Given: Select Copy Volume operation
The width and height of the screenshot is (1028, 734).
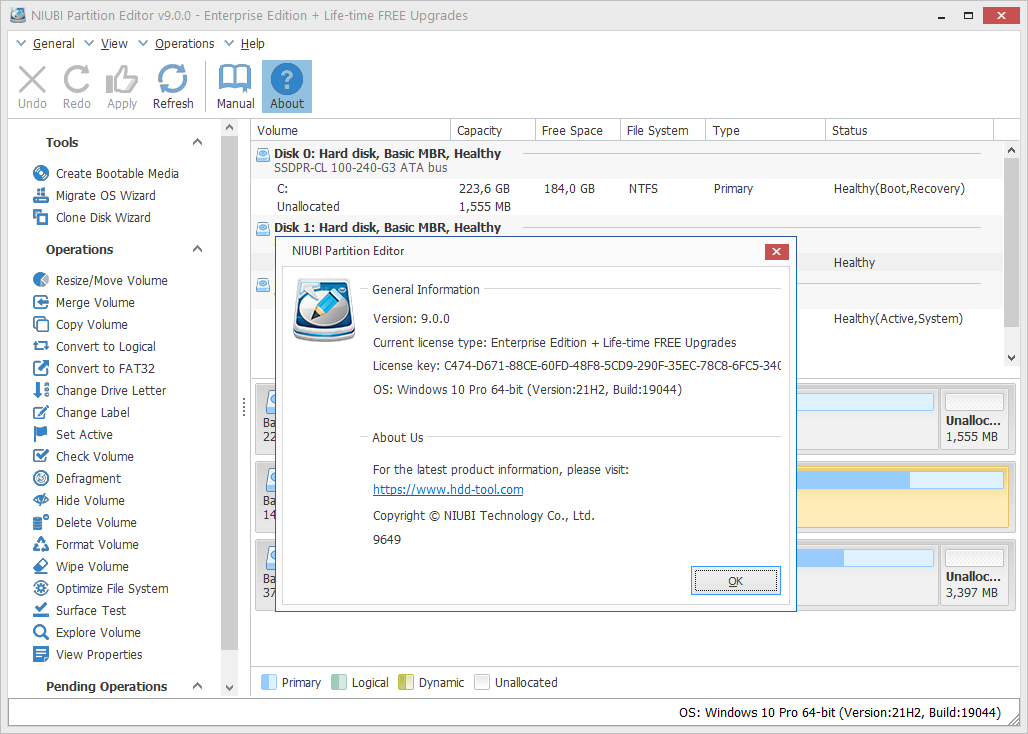Looking at the screenshot, I should [x=81, y=324].
